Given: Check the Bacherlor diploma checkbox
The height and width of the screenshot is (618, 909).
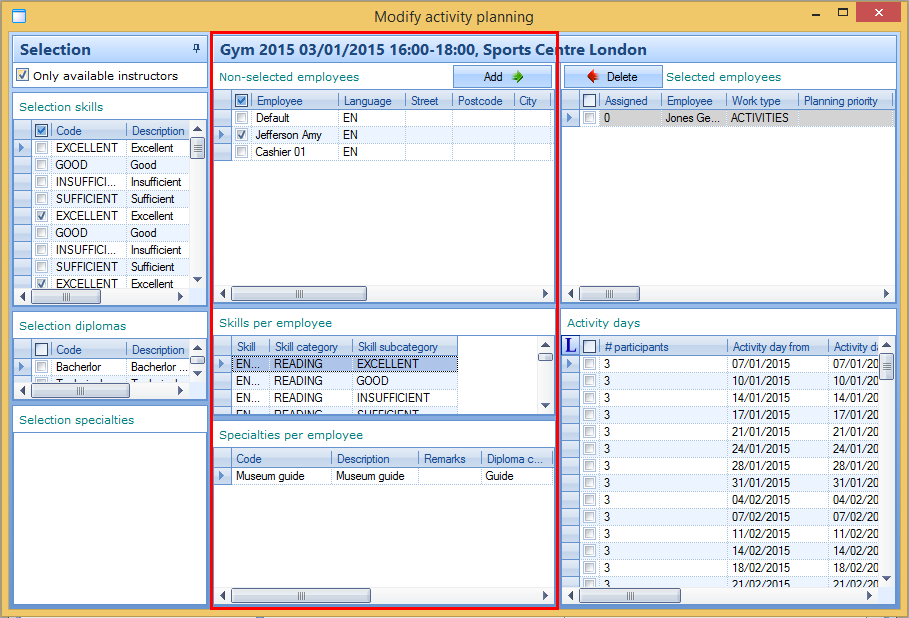Looking at the screenshot, I should point(42,367).
